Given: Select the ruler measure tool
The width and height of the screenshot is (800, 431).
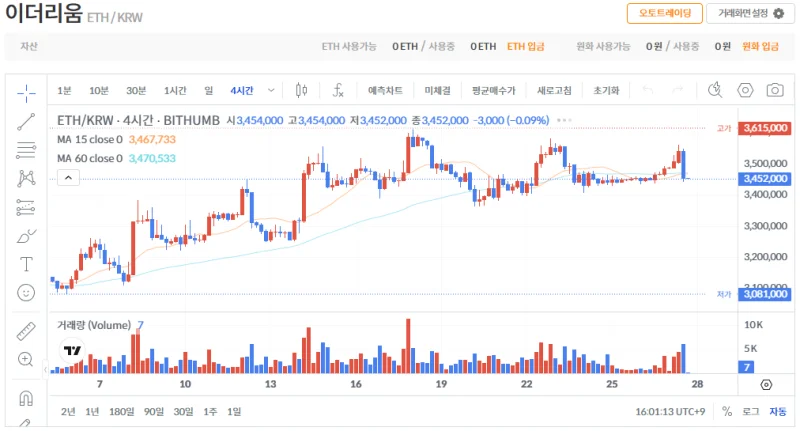Looking at the screenshot, I should pos(26,331).
